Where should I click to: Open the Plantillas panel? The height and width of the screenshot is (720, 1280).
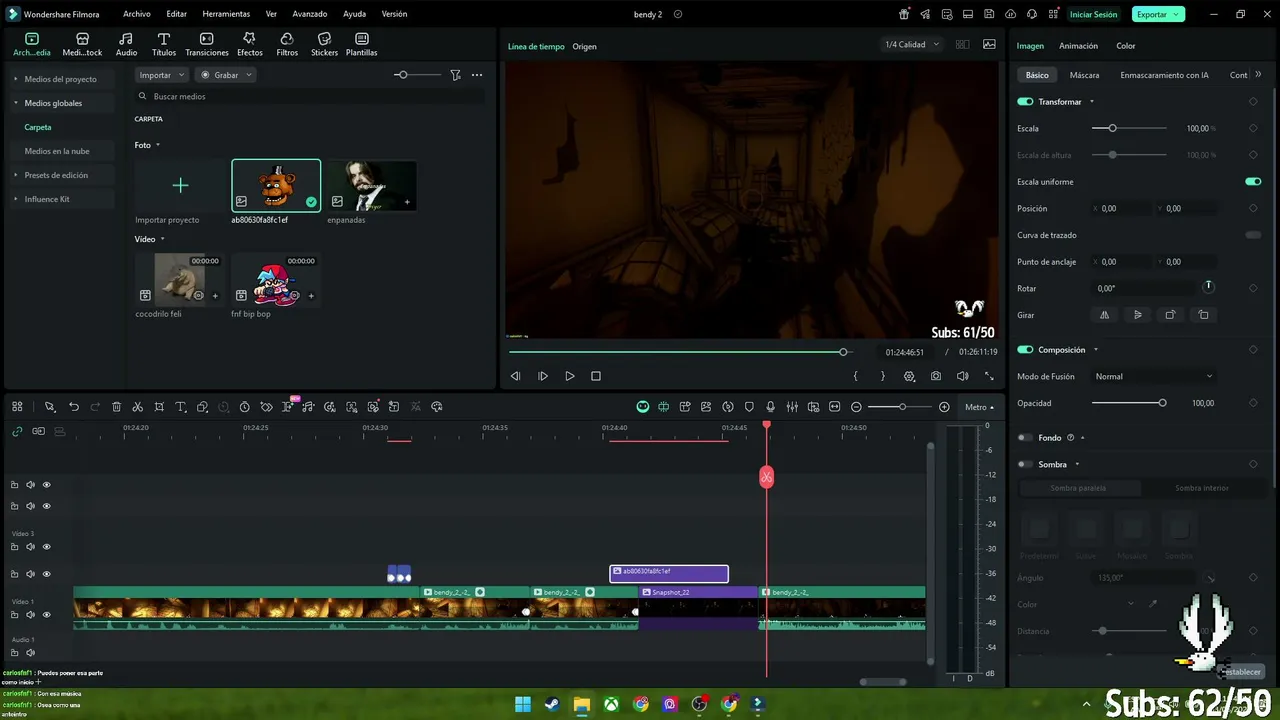coord(361,44)
